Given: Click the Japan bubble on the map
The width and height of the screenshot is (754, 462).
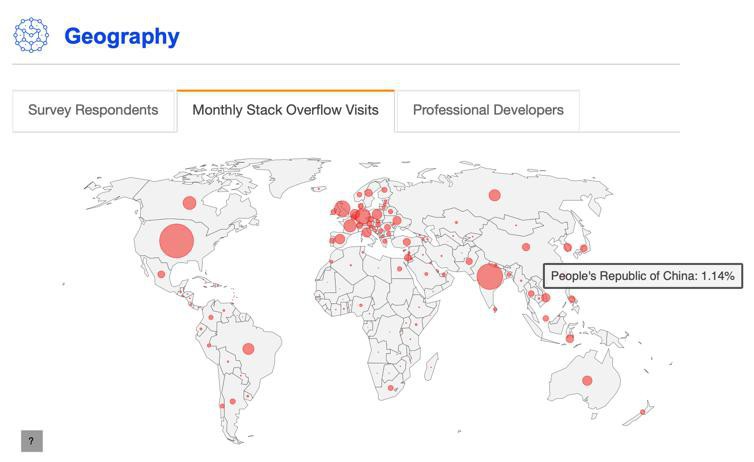Looking at the screenshot, I should point(584,248).
